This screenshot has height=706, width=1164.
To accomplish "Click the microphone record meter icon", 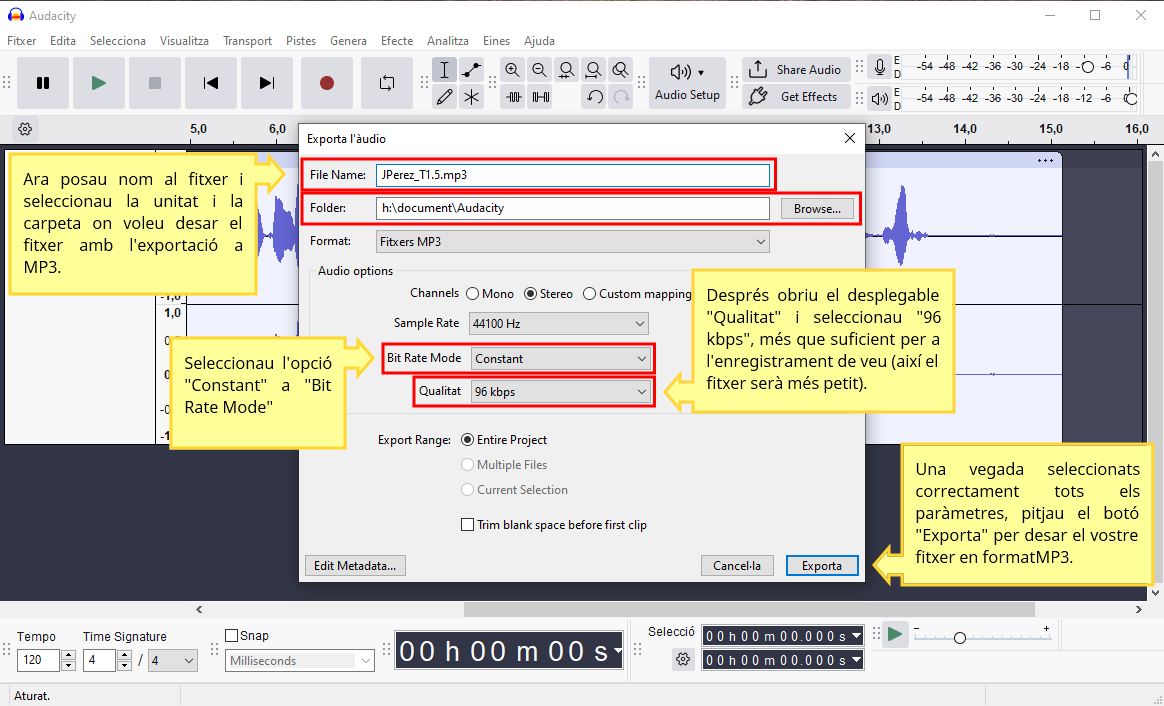I will pos(880,68).
